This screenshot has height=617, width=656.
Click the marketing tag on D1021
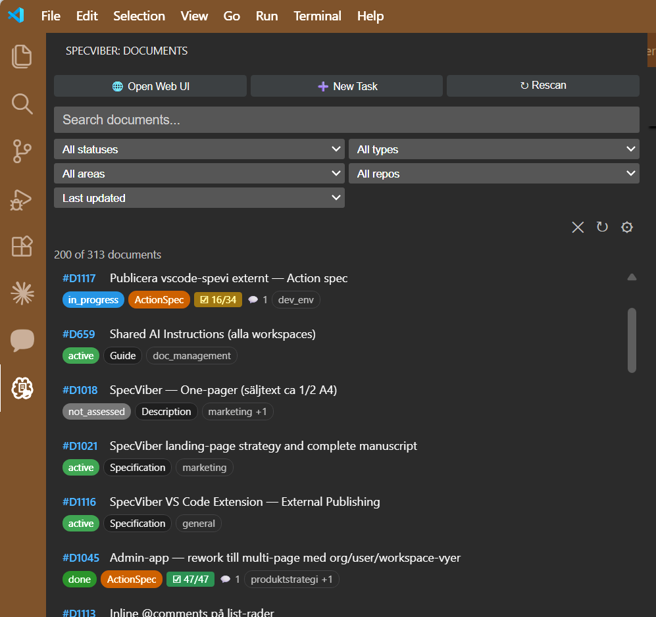click(x=205, y=468)
